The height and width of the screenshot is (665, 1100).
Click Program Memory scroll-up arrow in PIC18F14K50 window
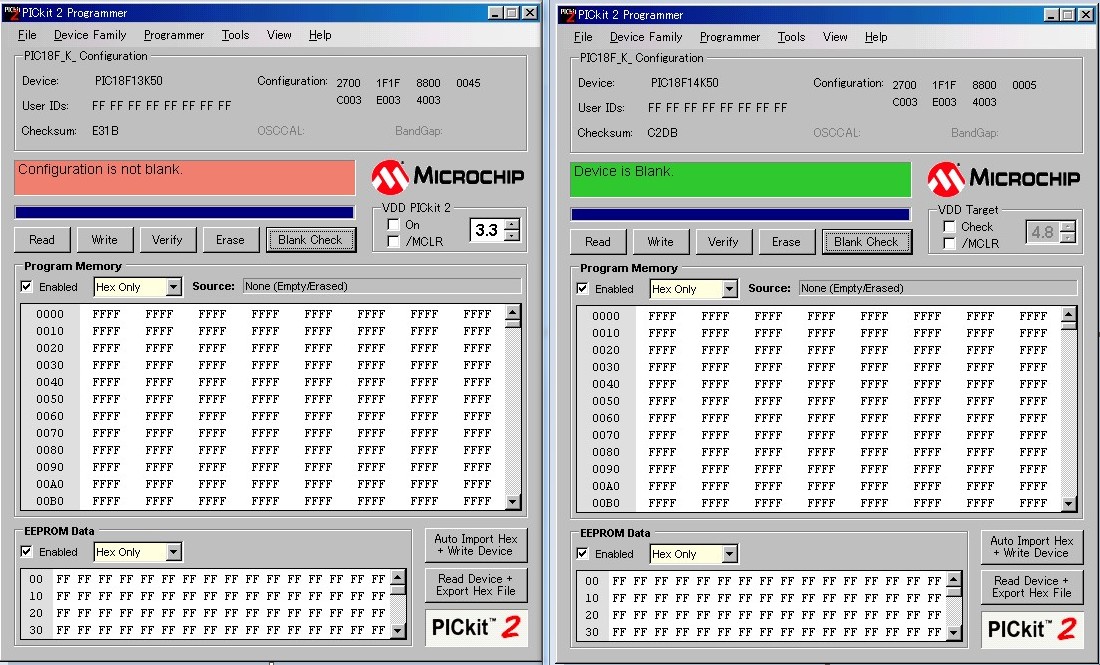pos(1069,315)
